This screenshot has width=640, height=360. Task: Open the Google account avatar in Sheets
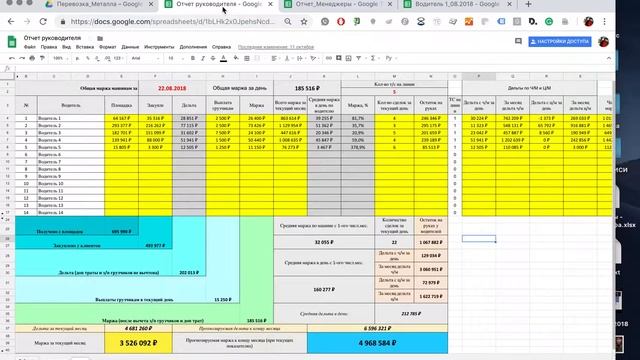click(x=604, y=42)
